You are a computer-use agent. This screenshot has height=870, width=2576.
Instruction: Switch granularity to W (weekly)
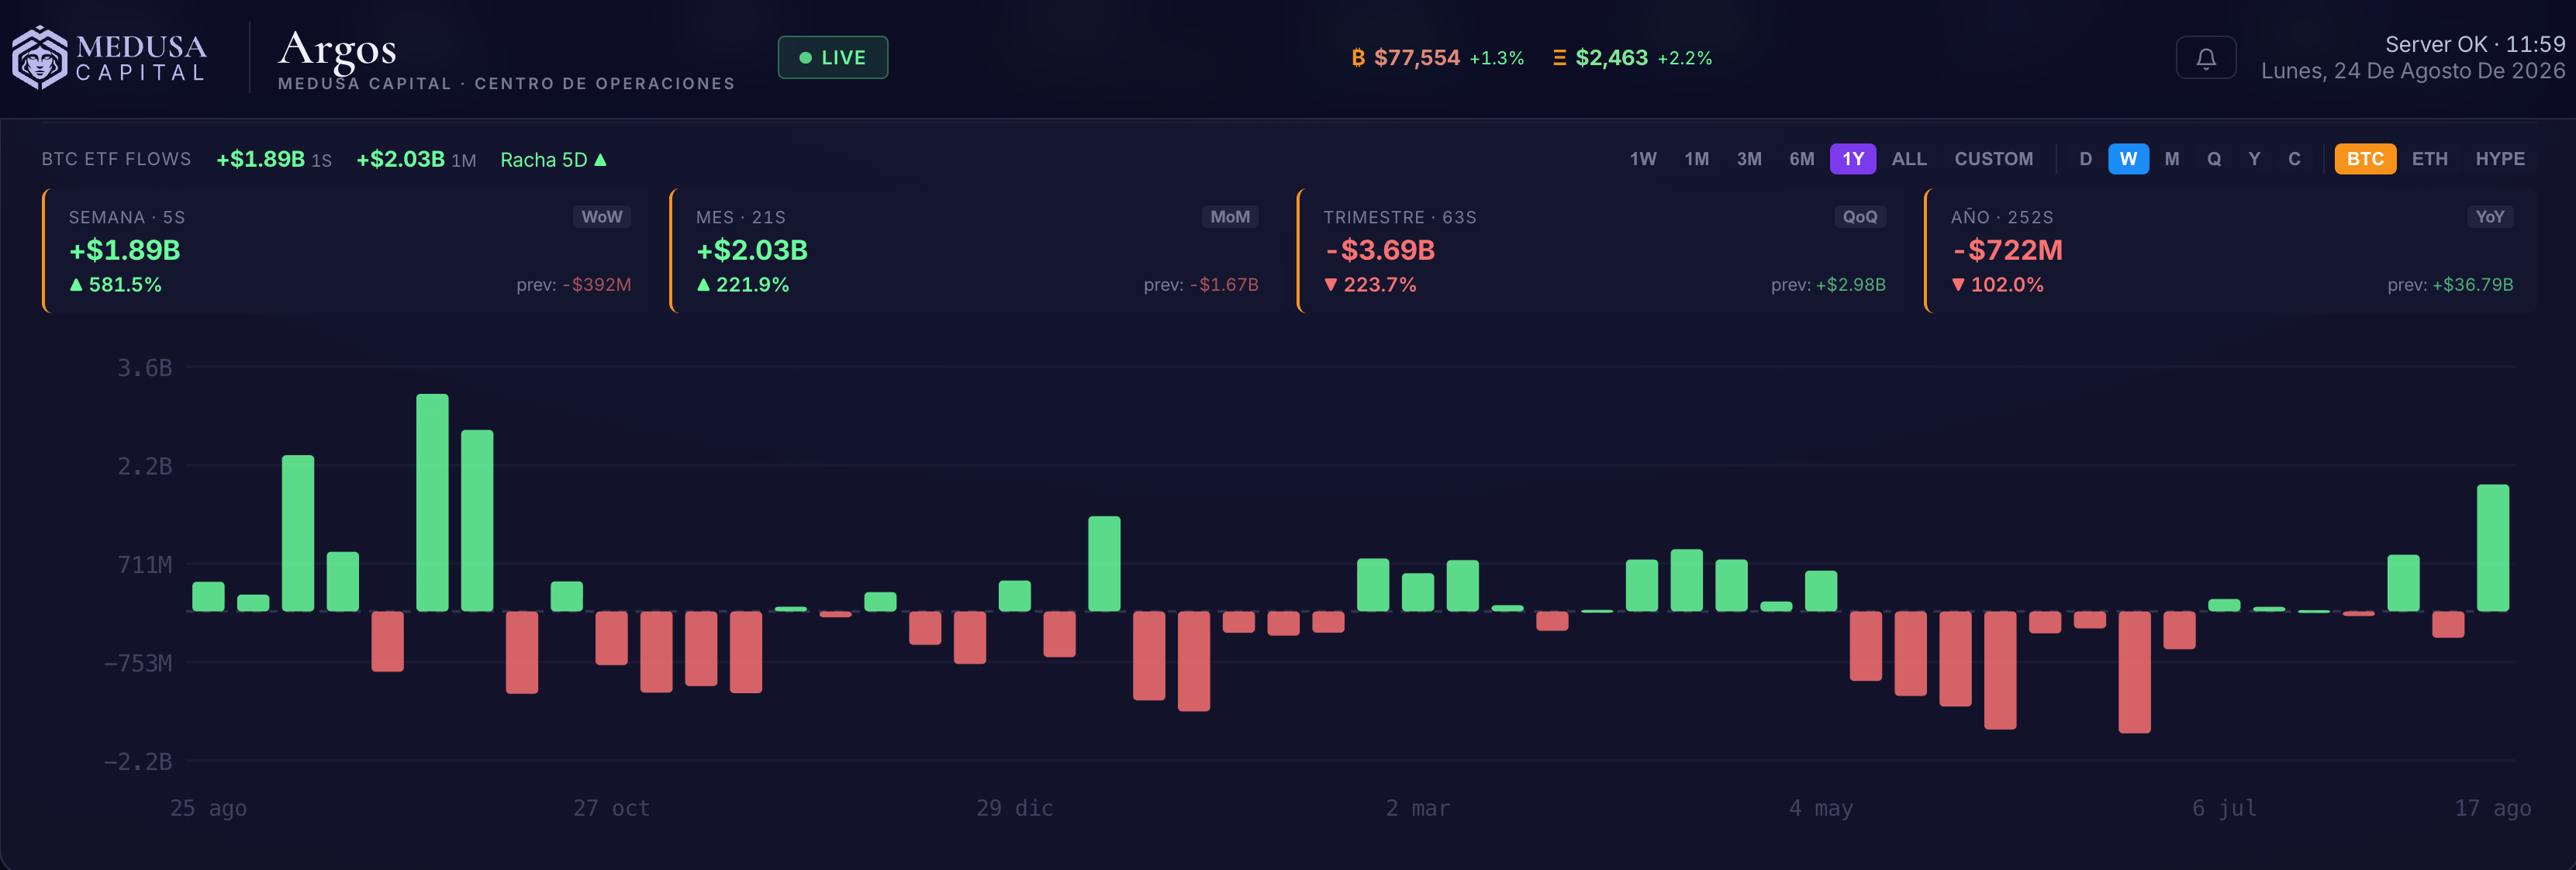click(2128, 159)
